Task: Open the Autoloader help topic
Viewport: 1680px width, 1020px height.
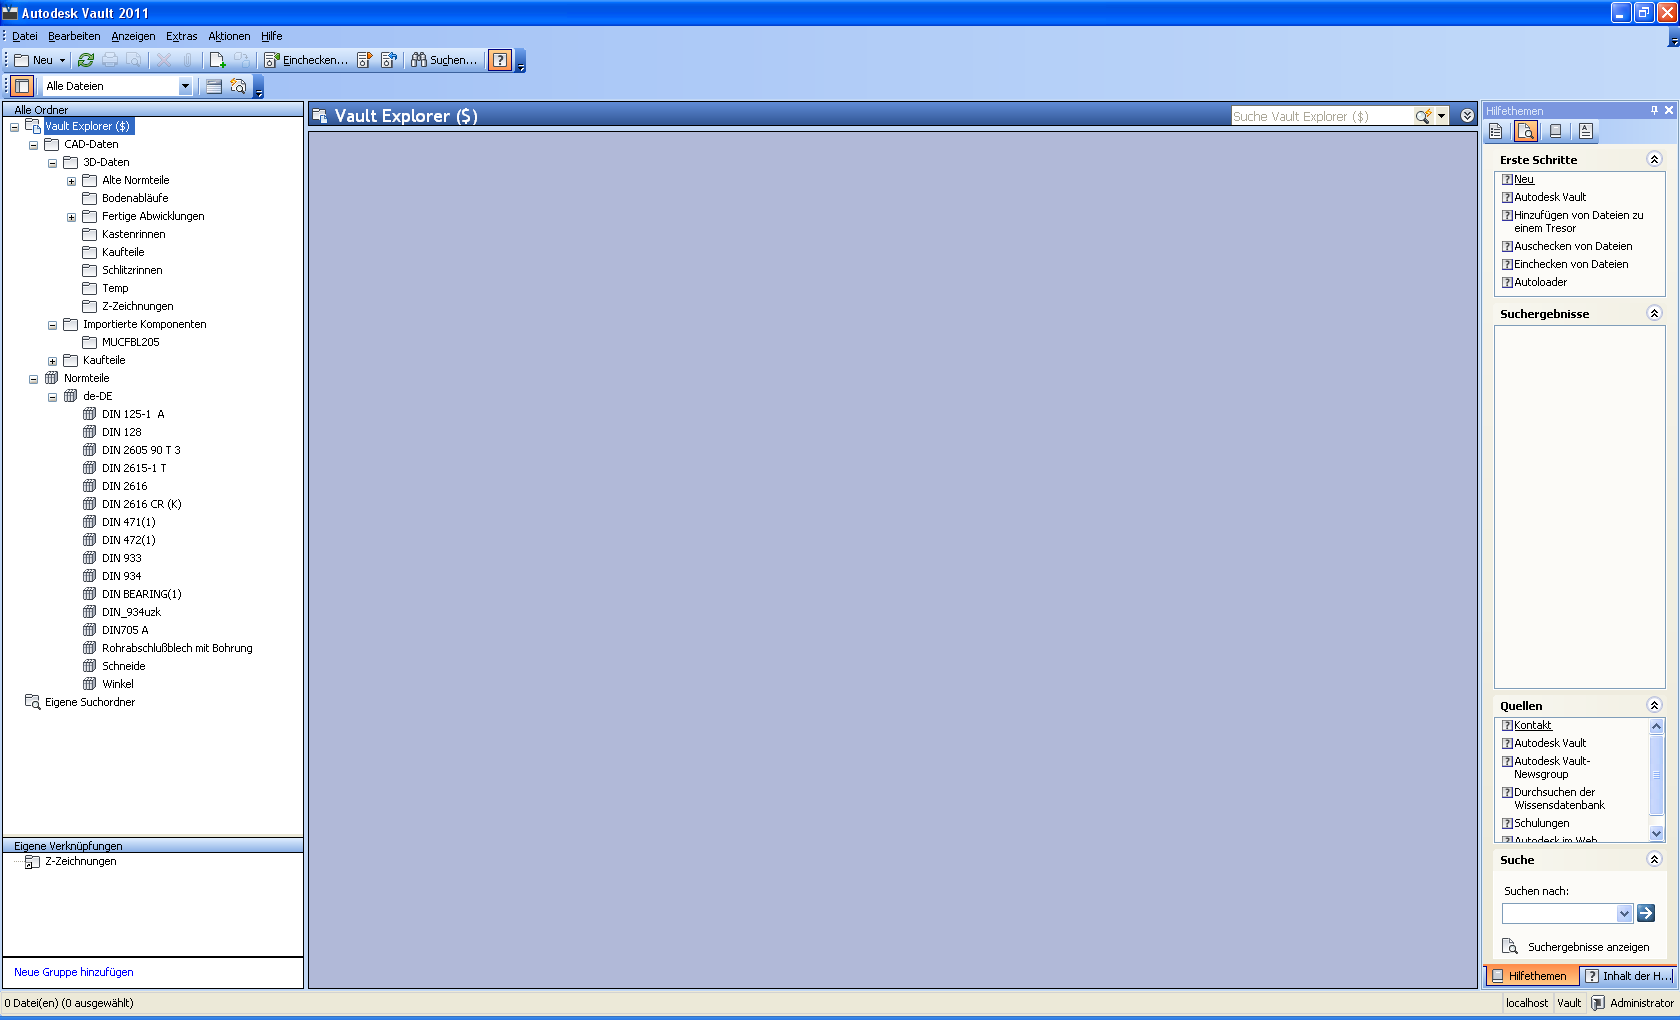Action: pos(1540,282)
